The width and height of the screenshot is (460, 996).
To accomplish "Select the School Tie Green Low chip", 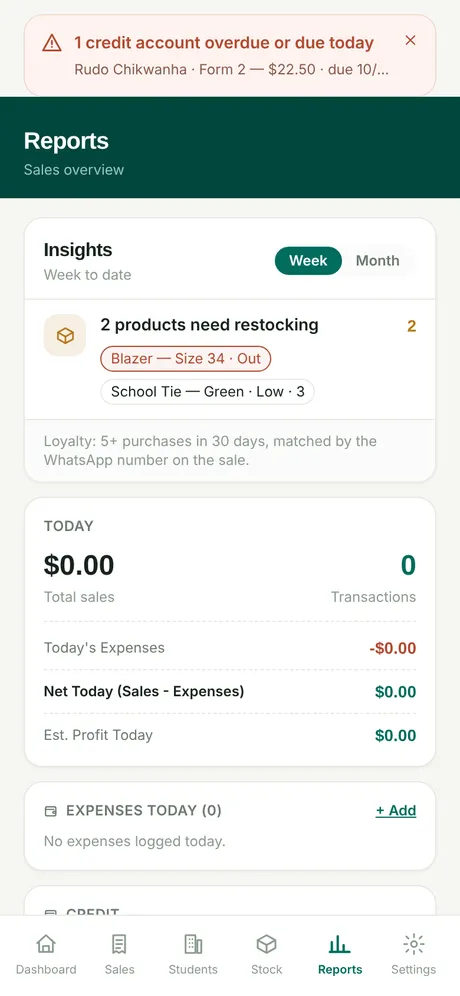I will (x=207, y=392).
